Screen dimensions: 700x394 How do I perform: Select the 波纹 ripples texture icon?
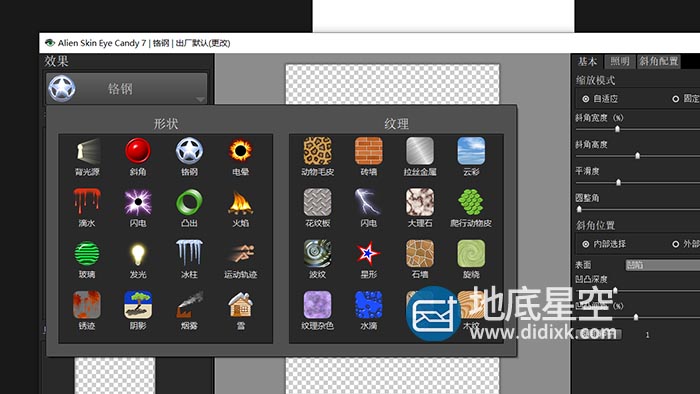pyautogui.click(x=317, y=254)
